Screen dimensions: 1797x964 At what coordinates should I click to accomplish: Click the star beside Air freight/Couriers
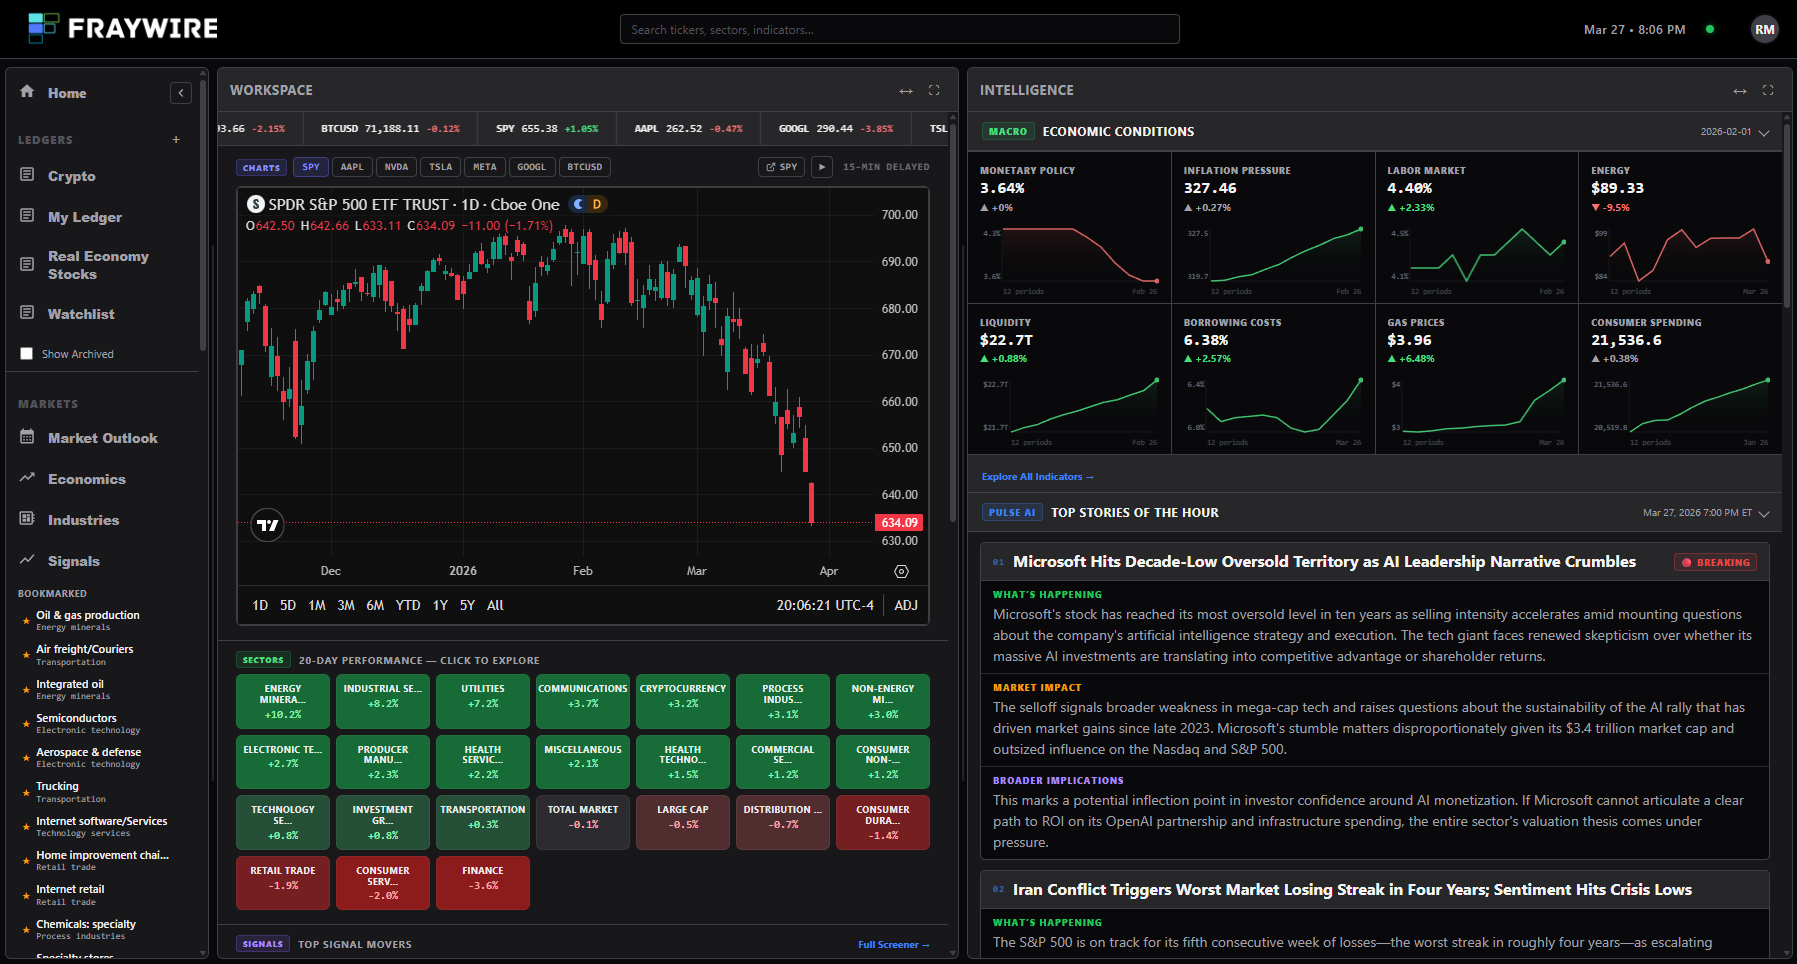point(26,655)
